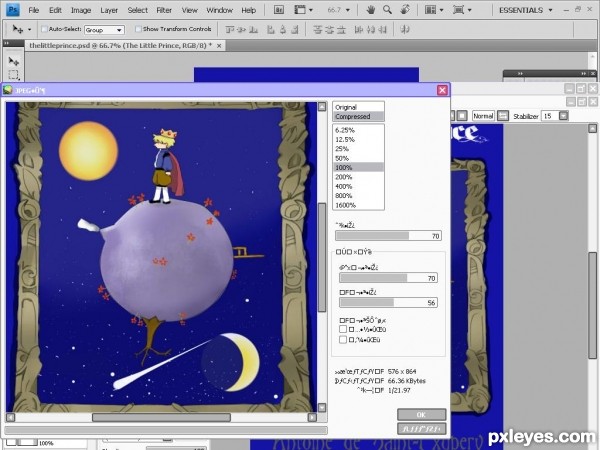Close the JPEG dialog with red X
The image size is (600, 450).
[x=442, y=90]
